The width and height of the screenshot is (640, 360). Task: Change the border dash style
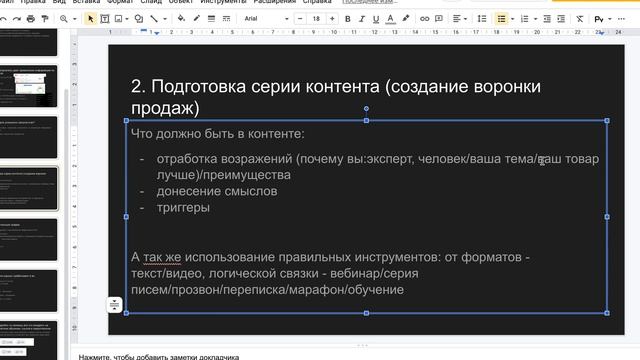click(x=226, y=19)
